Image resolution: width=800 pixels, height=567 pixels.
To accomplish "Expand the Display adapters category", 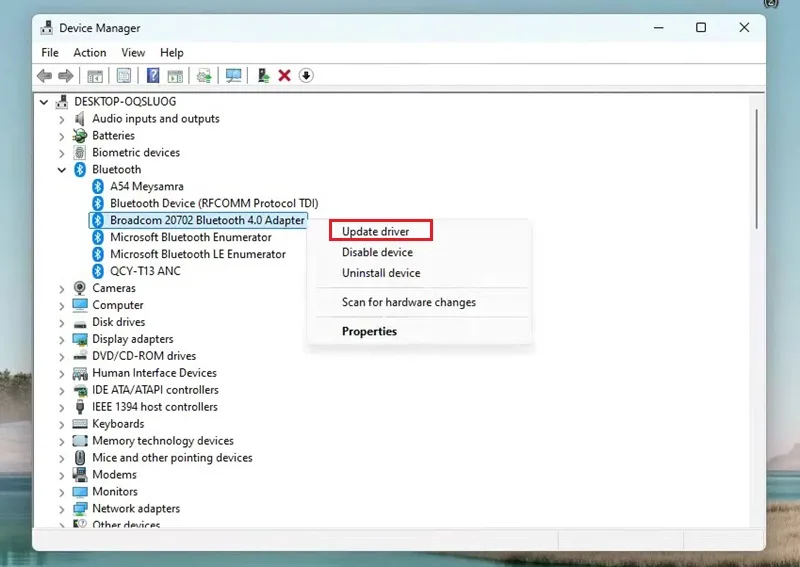I will pos(62,339).
